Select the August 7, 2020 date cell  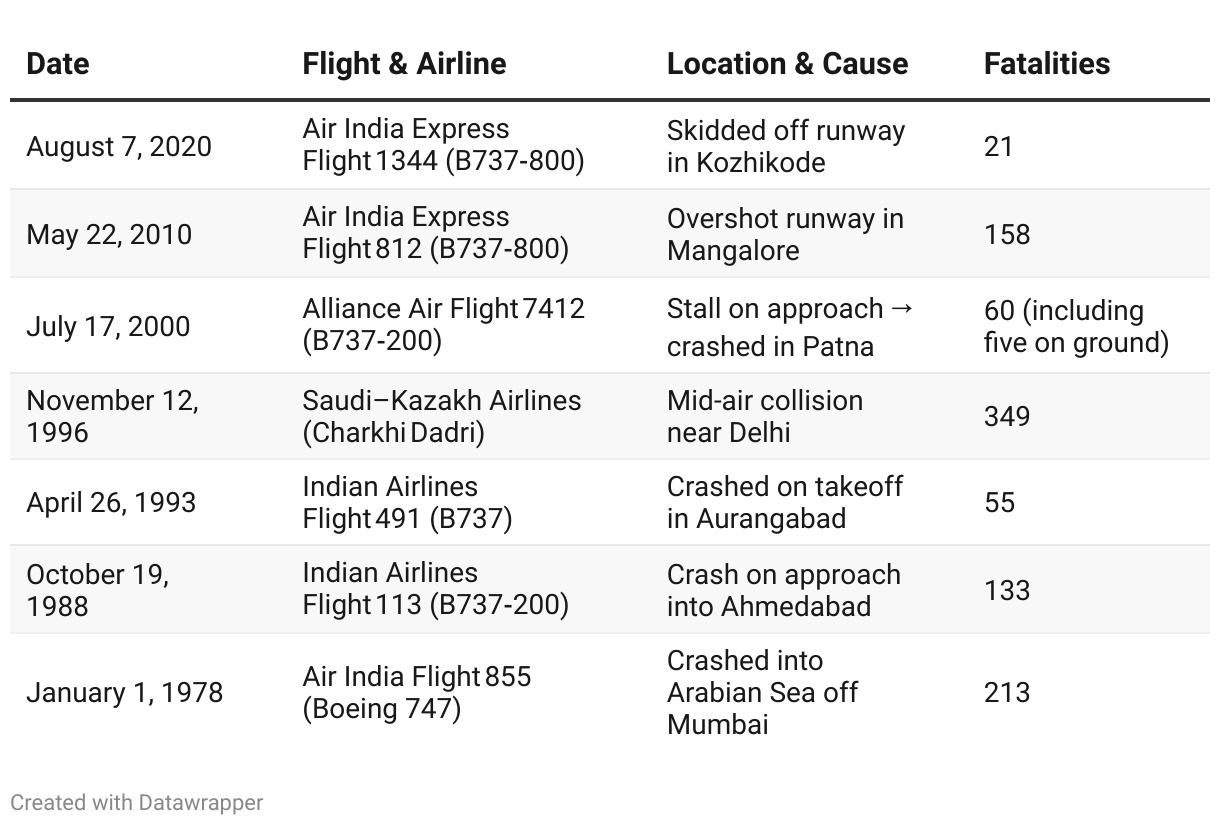click(x=119, y=146)
